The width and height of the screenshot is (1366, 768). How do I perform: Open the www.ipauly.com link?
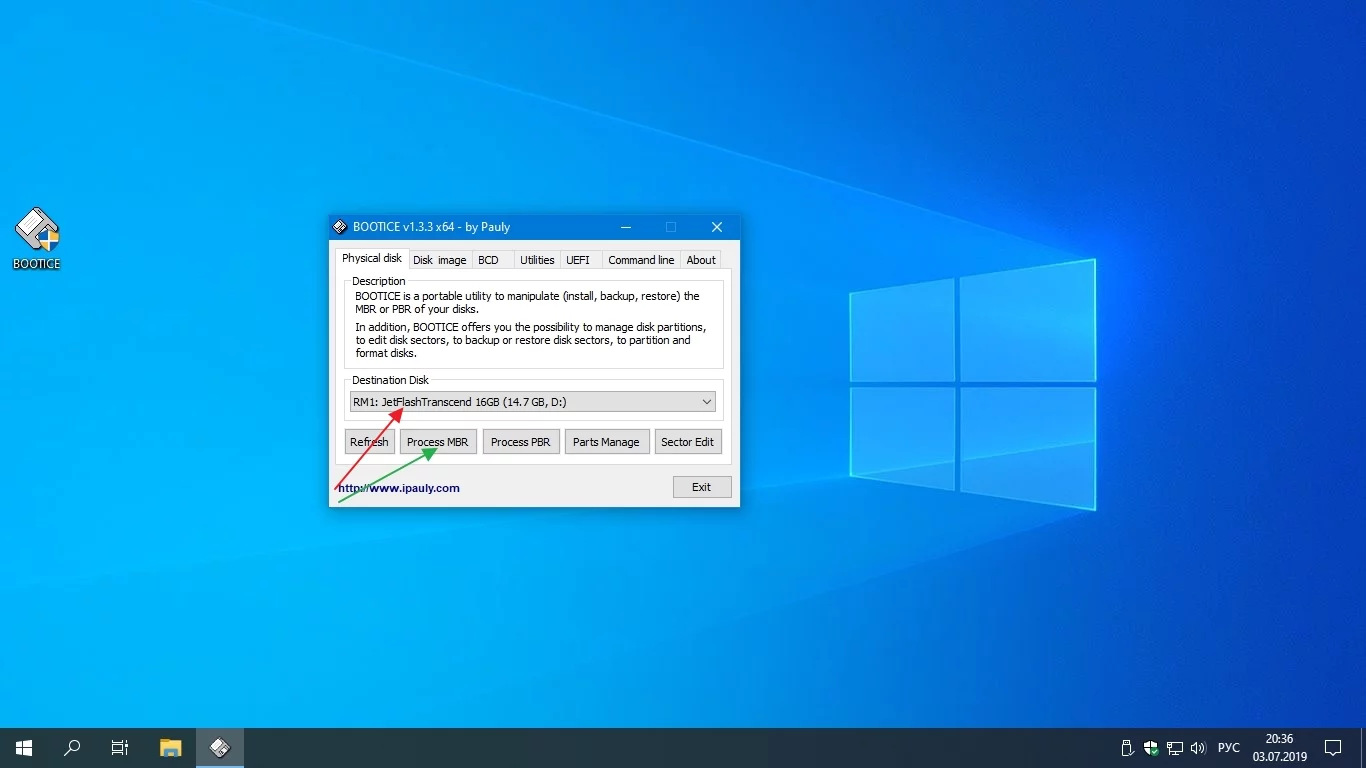(399, 488)
